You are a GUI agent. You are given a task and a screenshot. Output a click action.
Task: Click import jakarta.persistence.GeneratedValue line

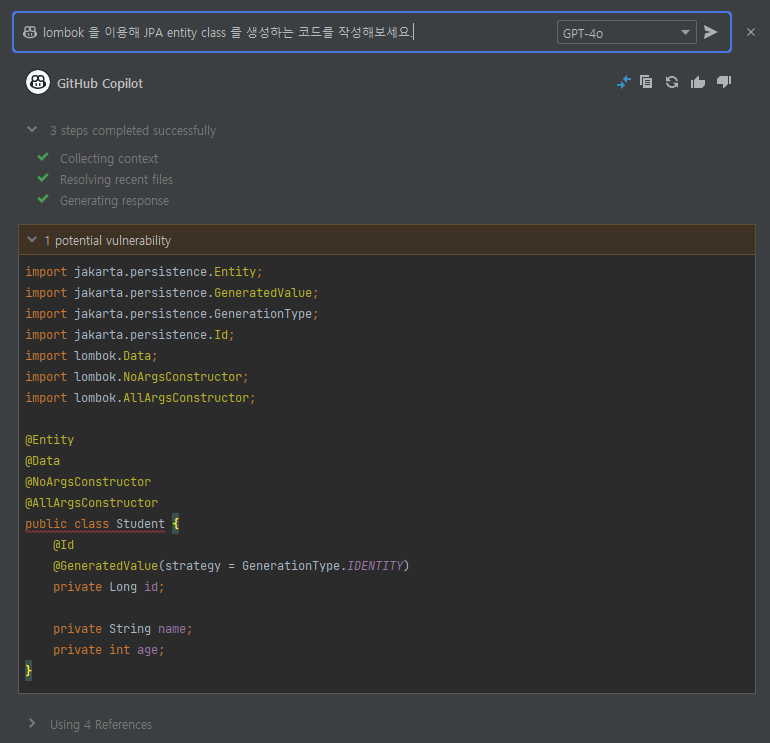172,293
